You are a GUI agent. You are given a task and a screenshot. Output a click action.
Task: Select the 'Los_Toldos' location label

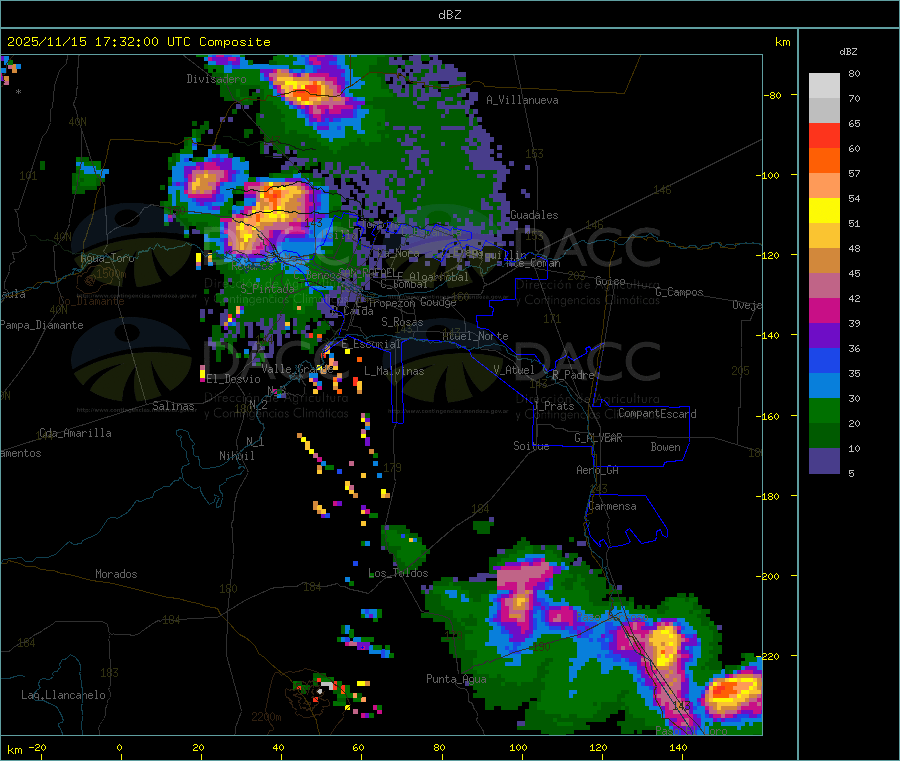click(x=398, y=573)
